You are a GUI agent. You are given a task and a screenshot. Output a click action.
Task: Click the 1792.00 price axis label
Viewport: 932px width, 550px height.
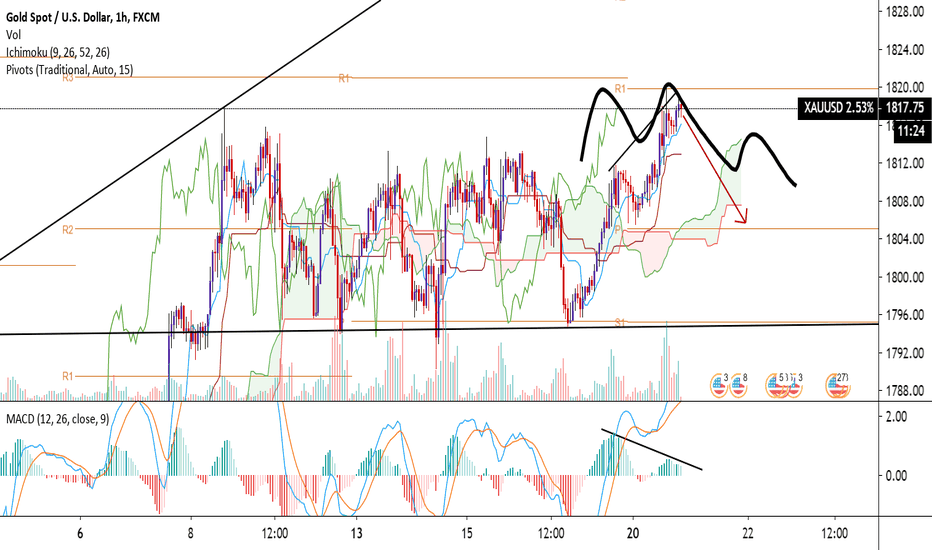pyautogui.click(x=904, y=353)
